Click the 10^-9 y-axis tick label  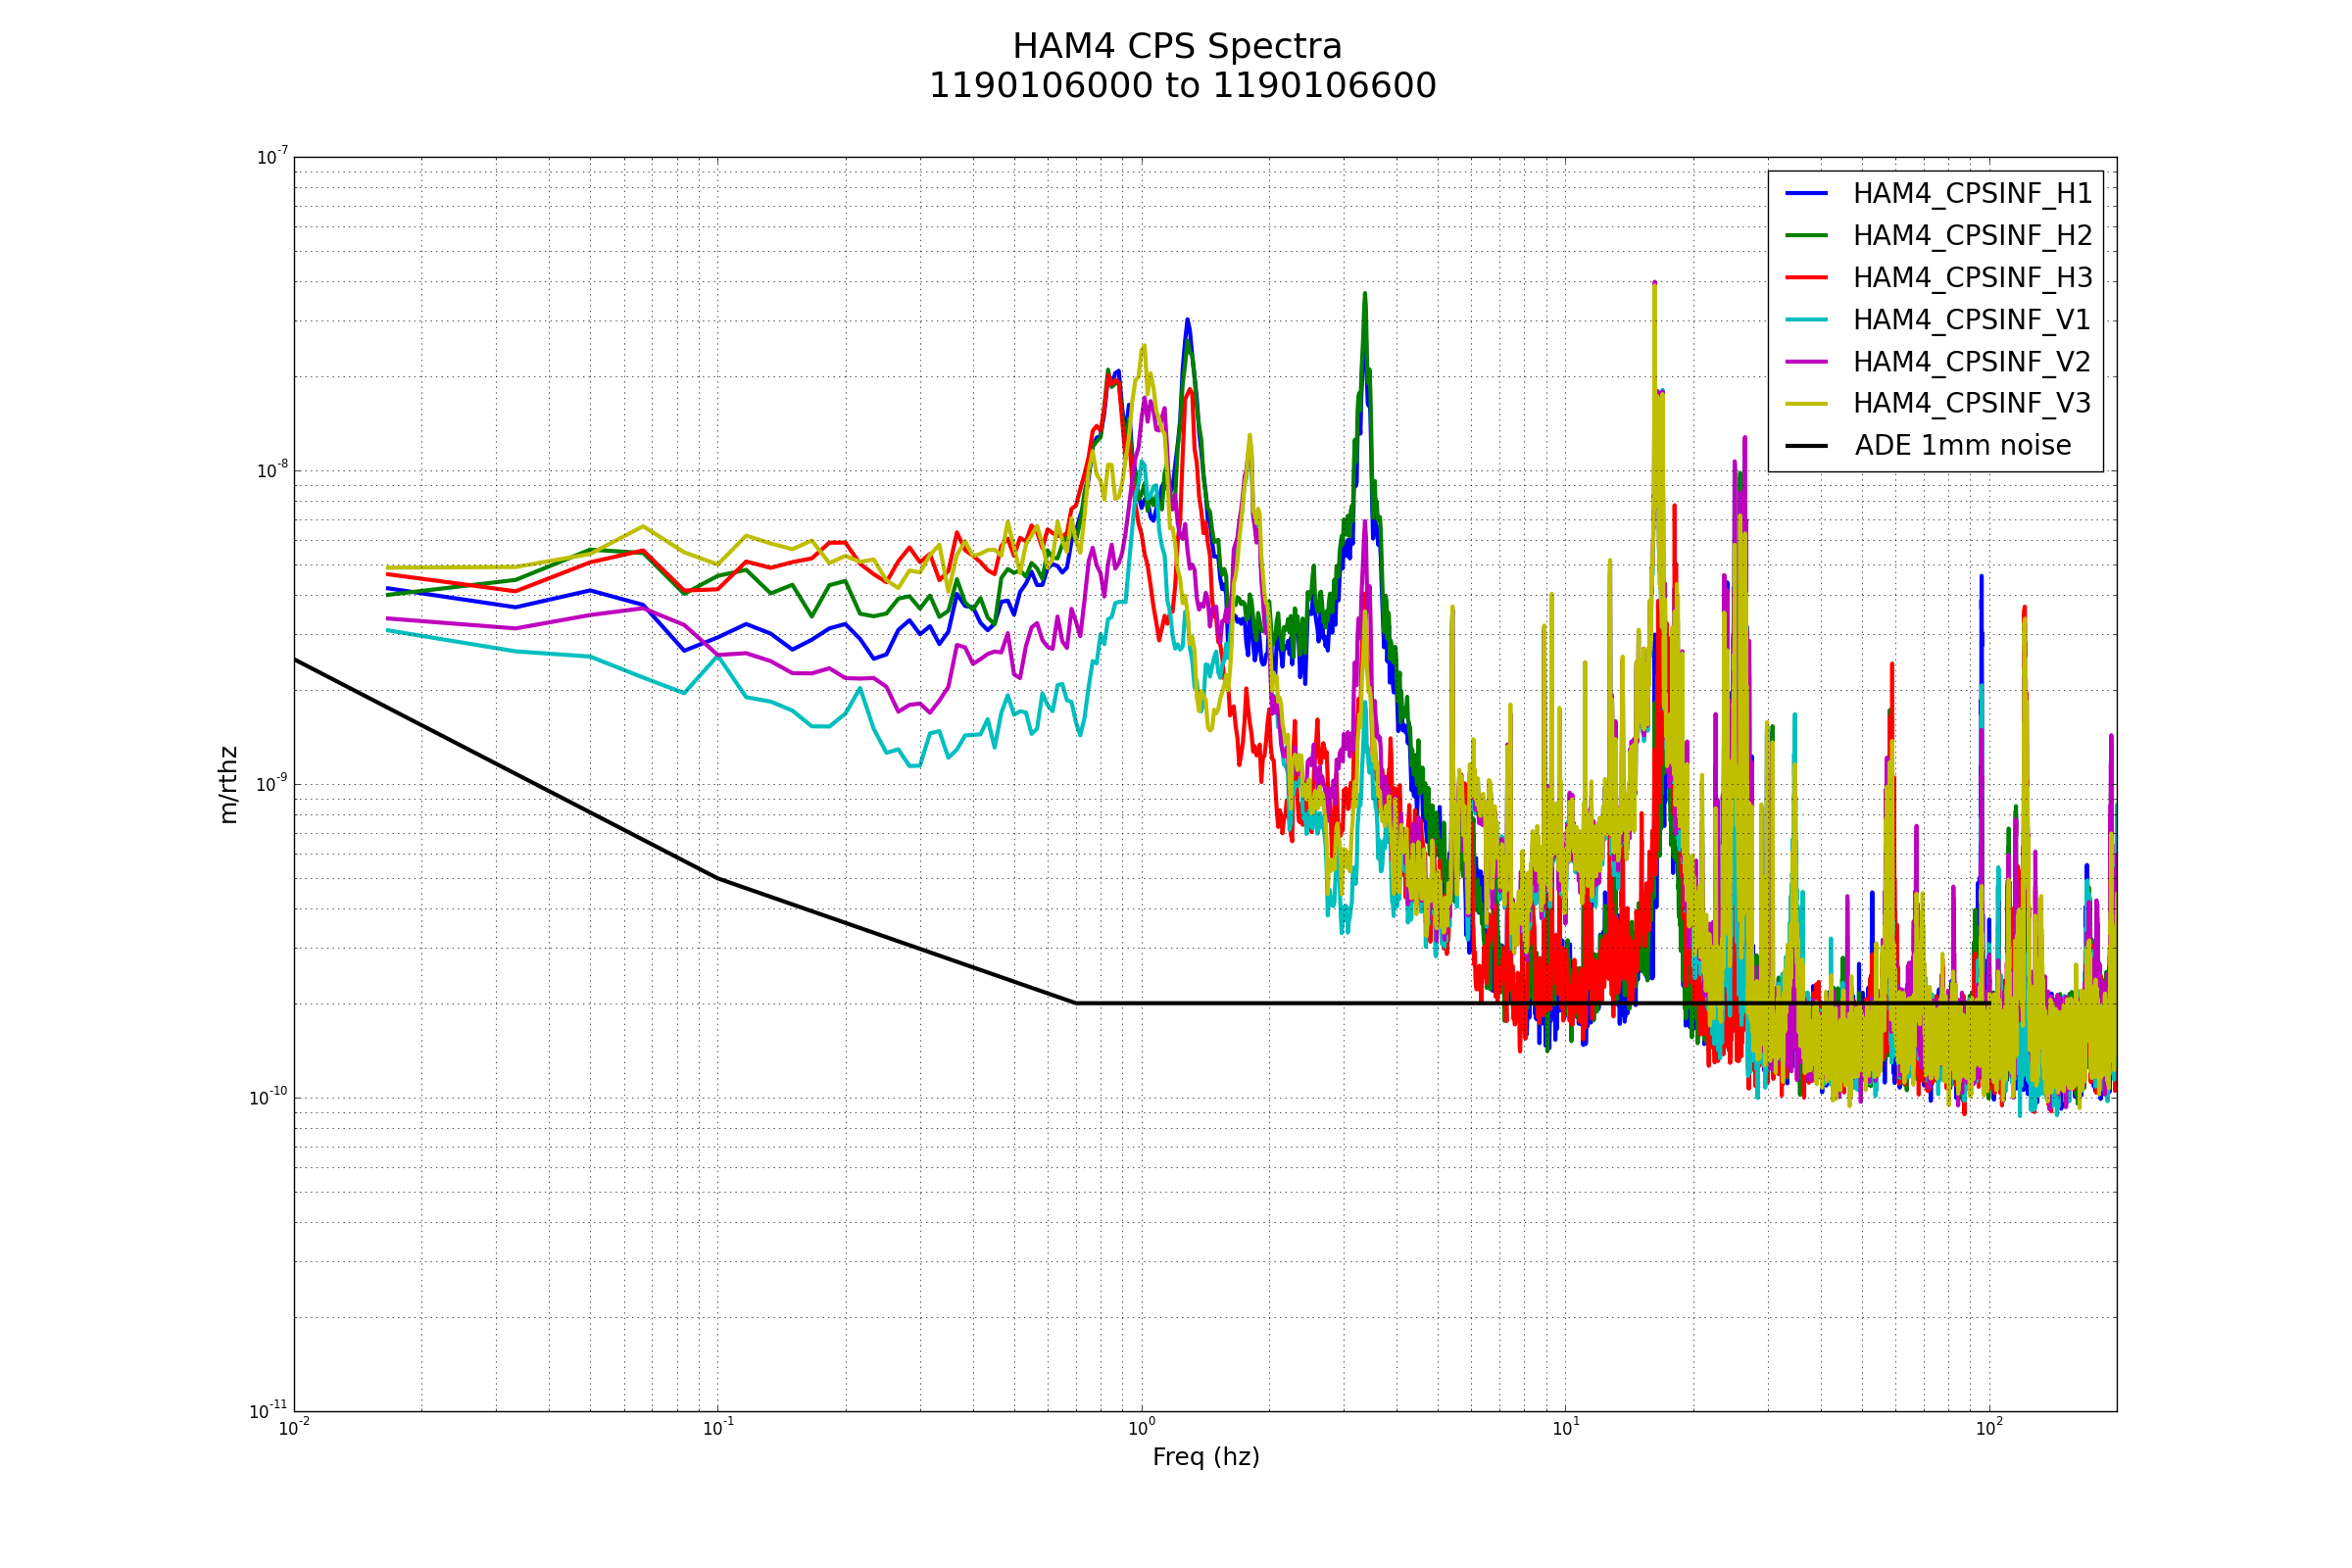click(x=272, y=784)
